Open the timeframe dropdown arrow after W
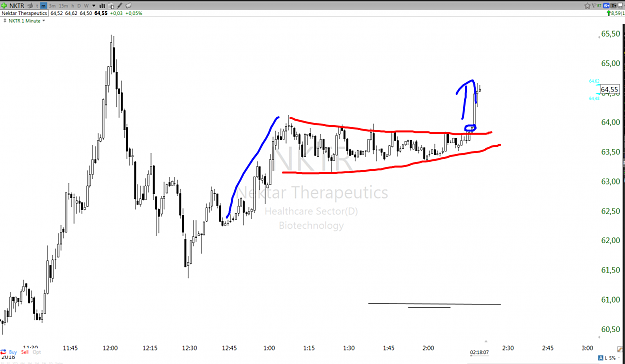This screenshot has height=364, width=625. tap(94, 6)
